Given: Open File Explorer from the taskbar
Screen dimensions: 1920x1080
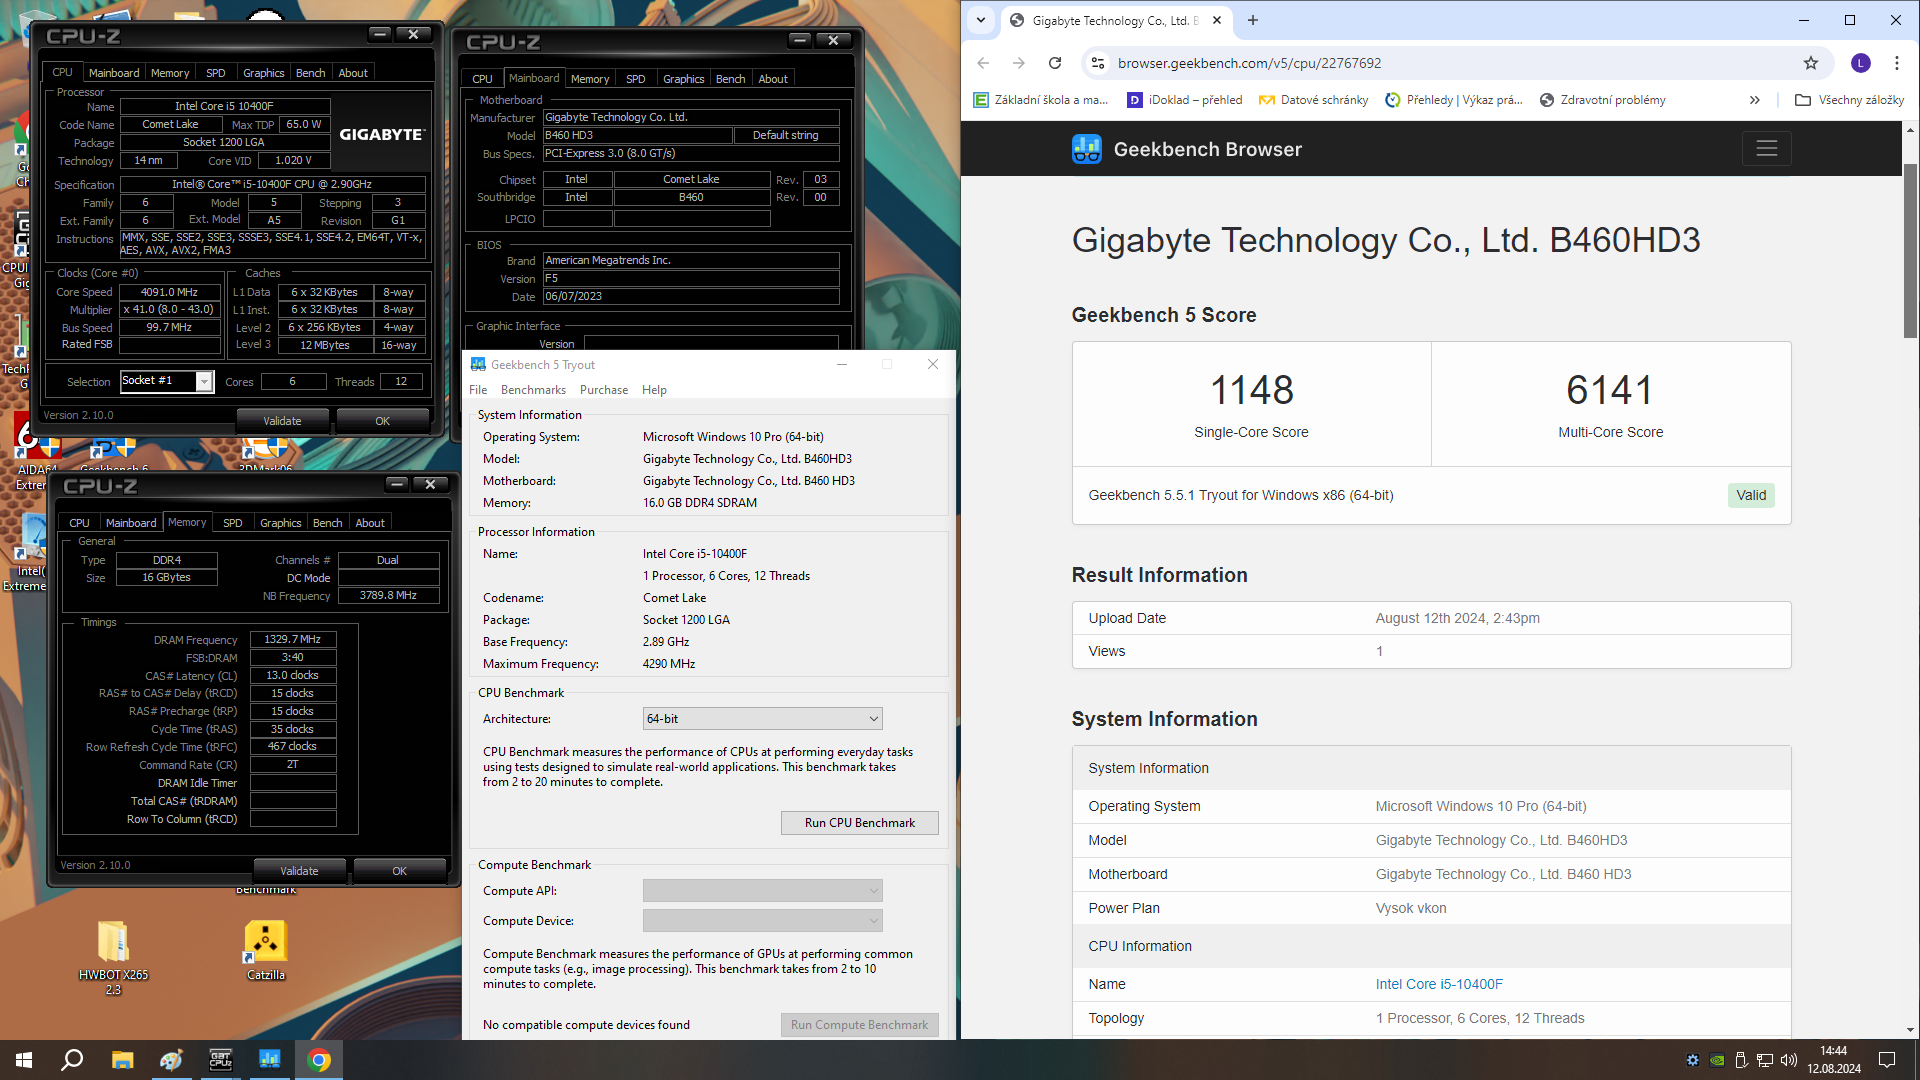Looking at the screenshot, I should [122, 1060].
